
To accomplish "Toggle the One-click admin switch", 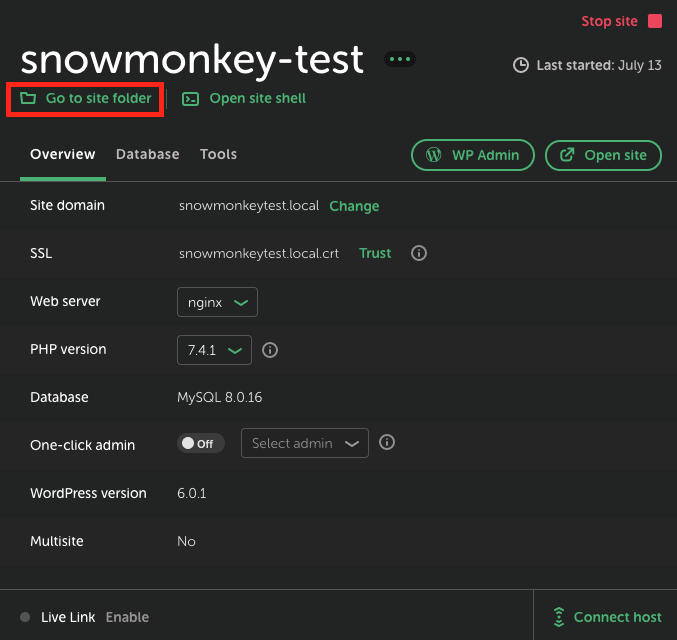I will tap(200, 444).
